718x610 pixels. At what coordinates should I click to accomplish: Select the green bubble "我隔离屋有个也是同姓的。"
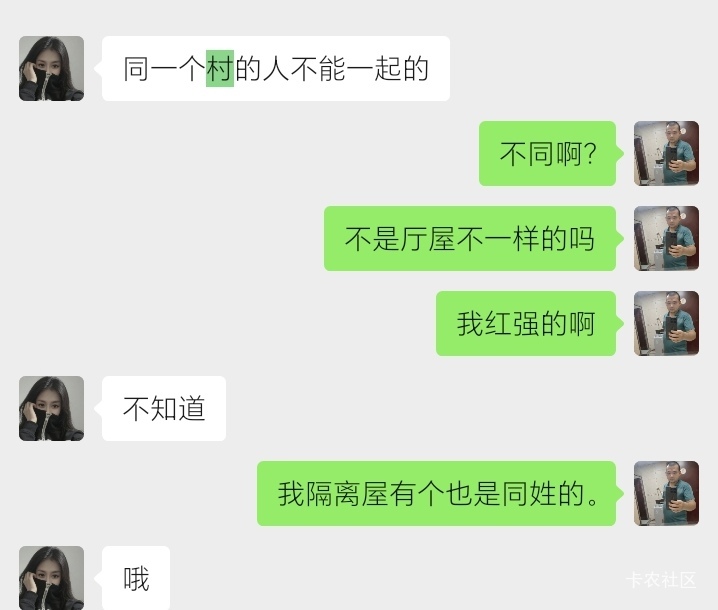click(436, 493)
